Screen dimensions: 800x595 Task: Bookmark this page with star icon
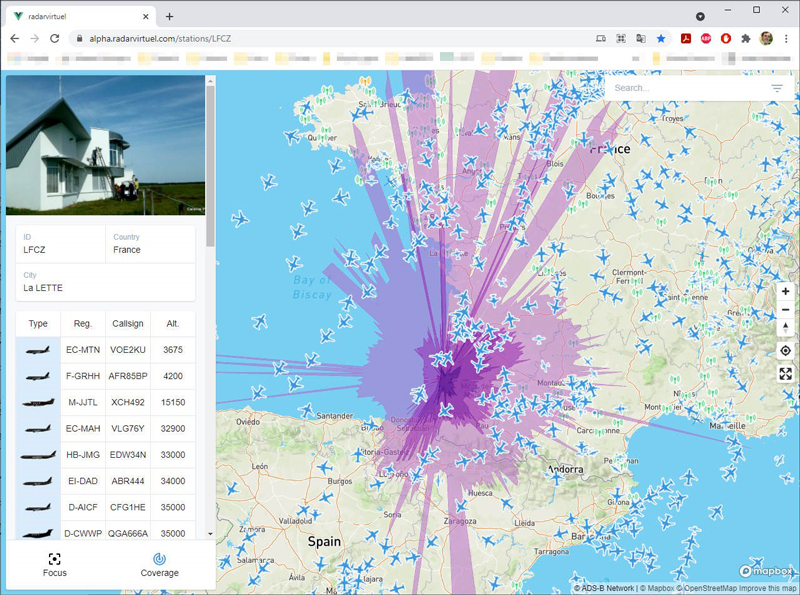(661, 38)
